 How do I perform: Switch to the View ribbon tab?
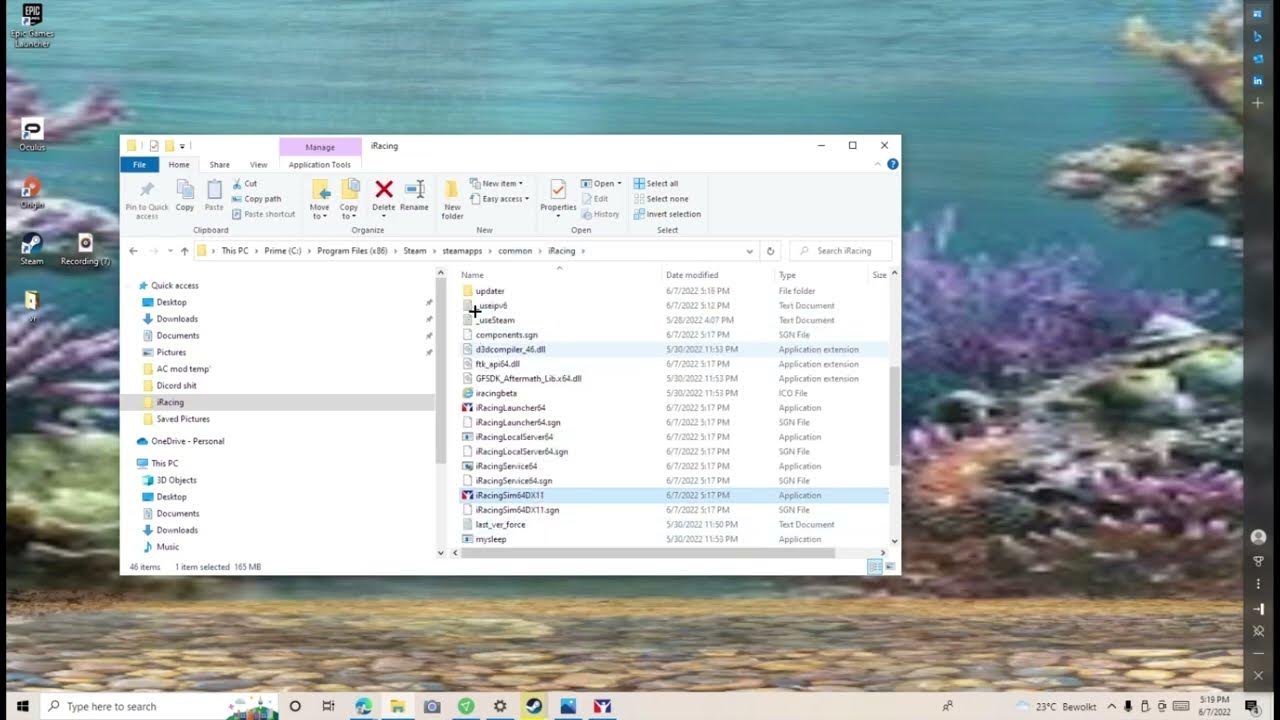coord(258,165)
